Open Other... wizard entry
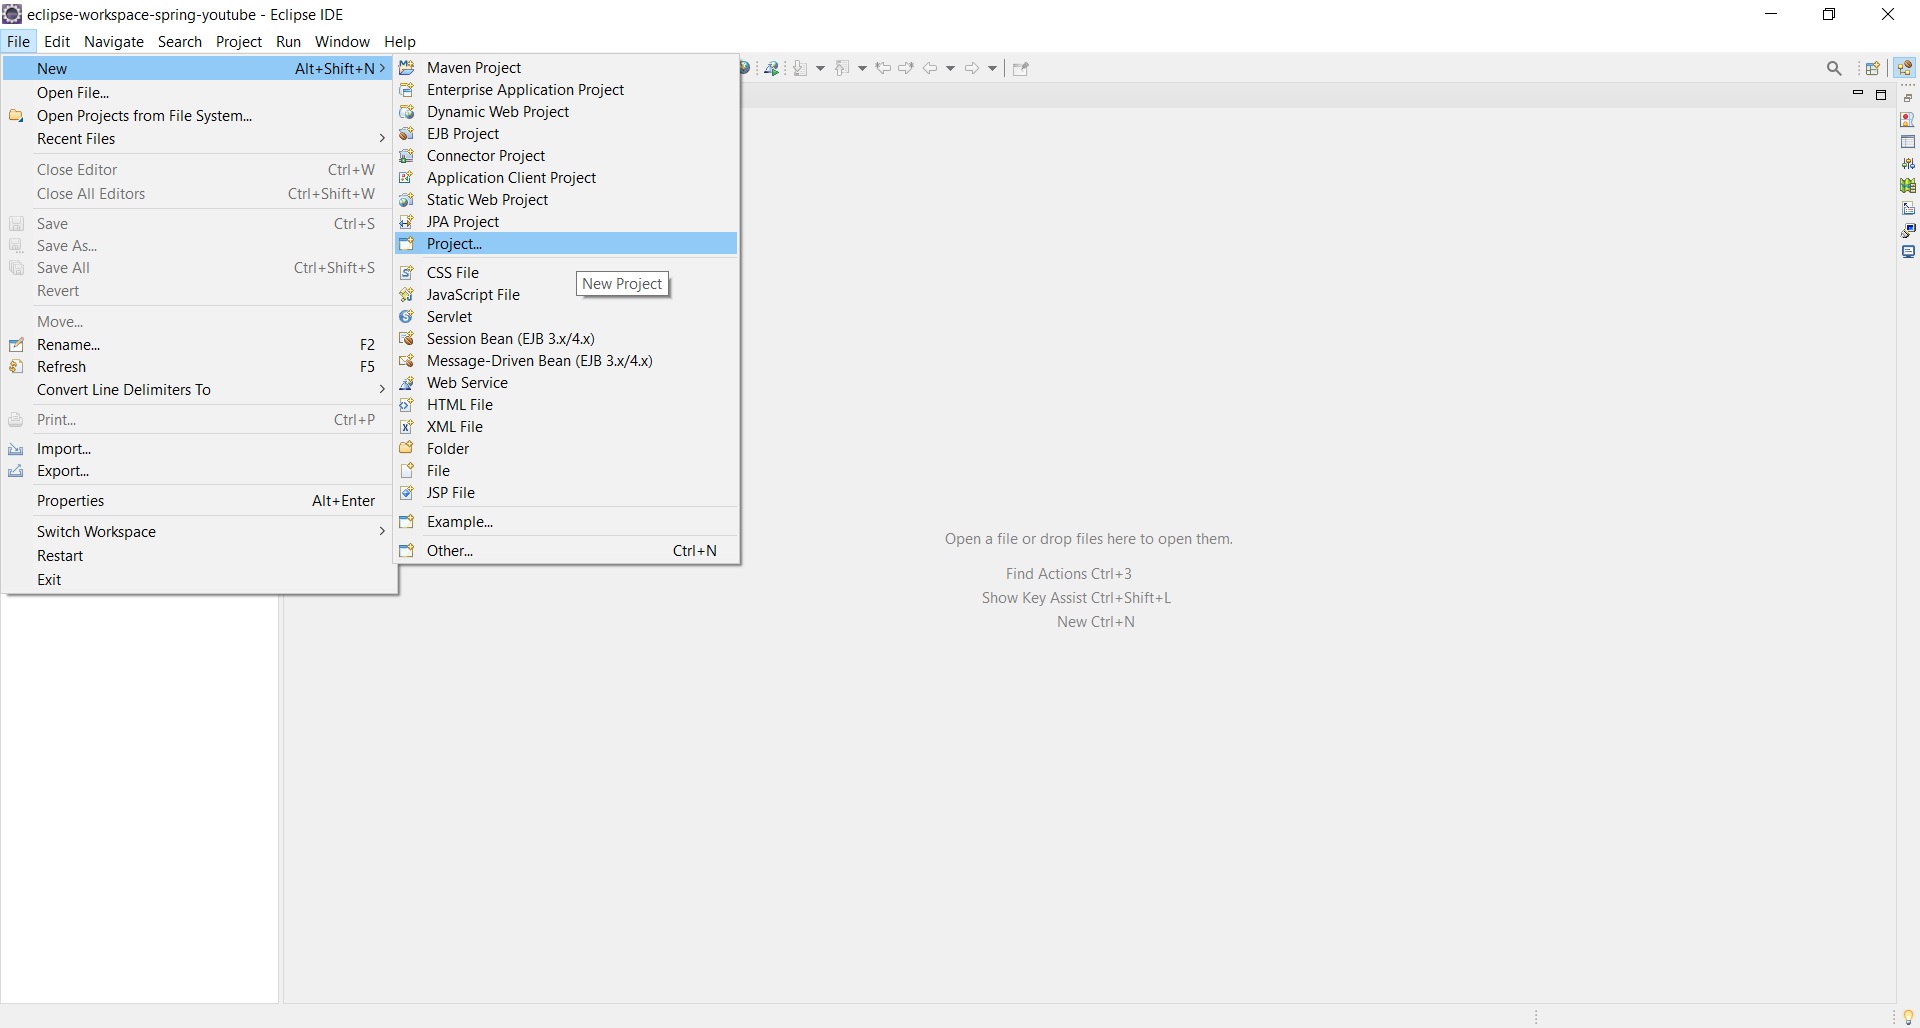Screen dimensions: 1920x1028 [566, 550]
